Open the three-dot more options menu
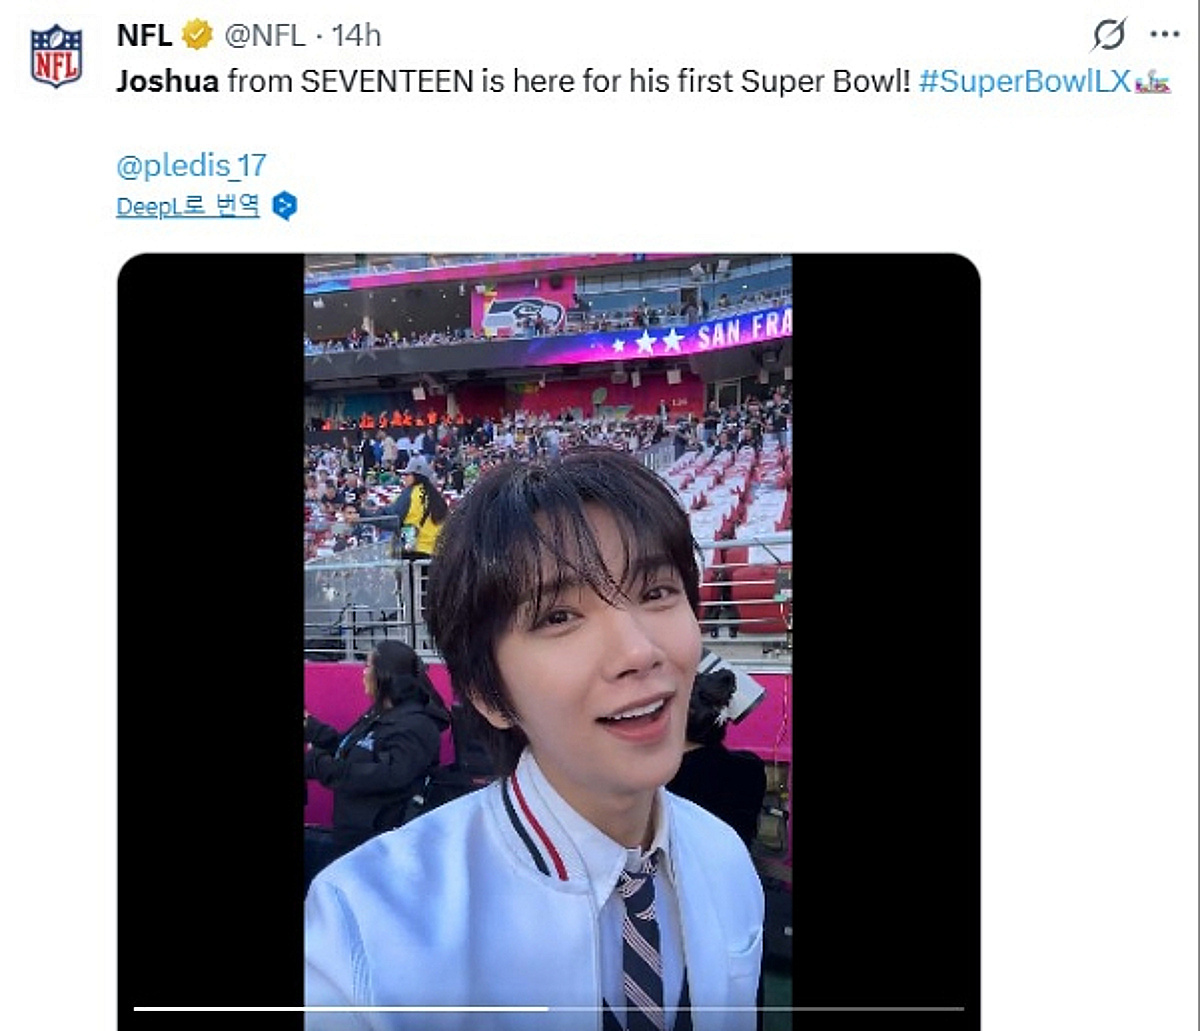The width and height of the screenshot is (1200, 1031). [x=1164, y=36]
